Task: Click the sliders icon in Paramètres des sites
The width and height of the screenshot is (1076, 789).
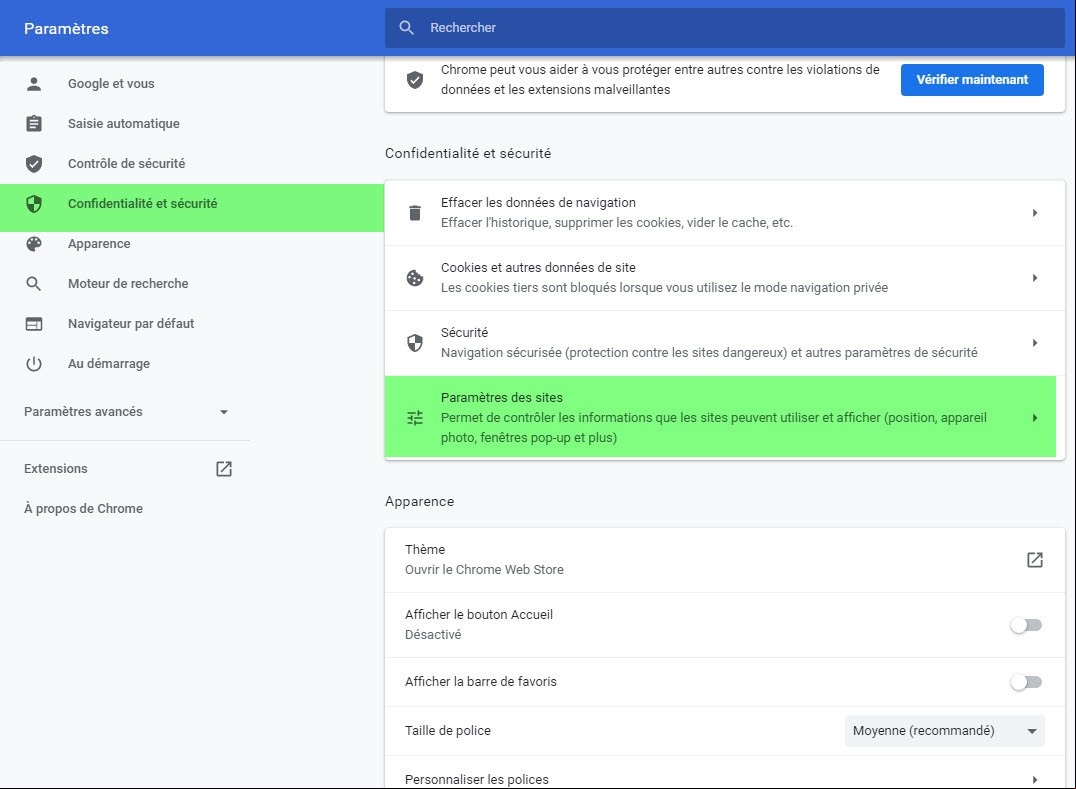Action: click(x=415, y=417)
